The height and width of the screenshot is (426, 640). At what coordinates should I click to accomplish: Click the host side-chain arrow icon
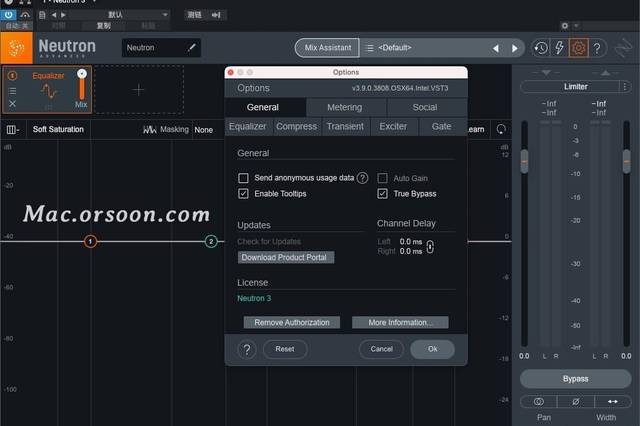tap(216, 15)
